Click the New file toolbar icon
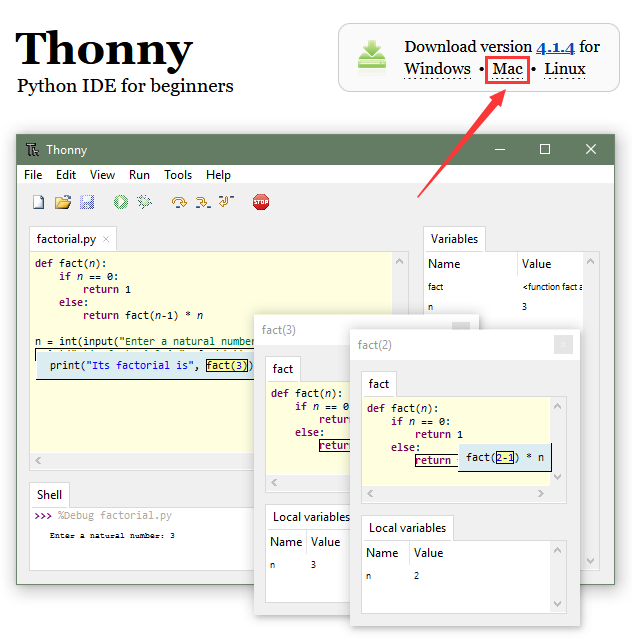This screenshot has width=632, height=639. click(x=38, y=202)
